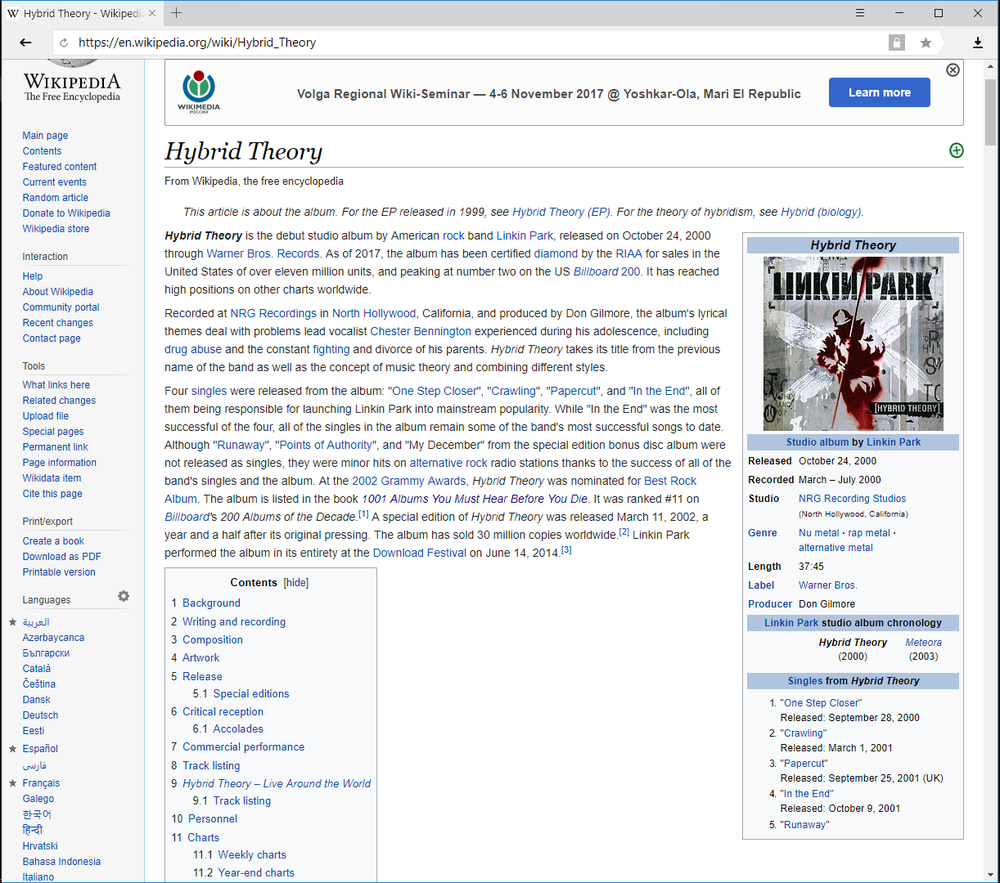The image size is (1000, 883).
Task: Open the downloads arrow icon
Action: click(978, 43)
